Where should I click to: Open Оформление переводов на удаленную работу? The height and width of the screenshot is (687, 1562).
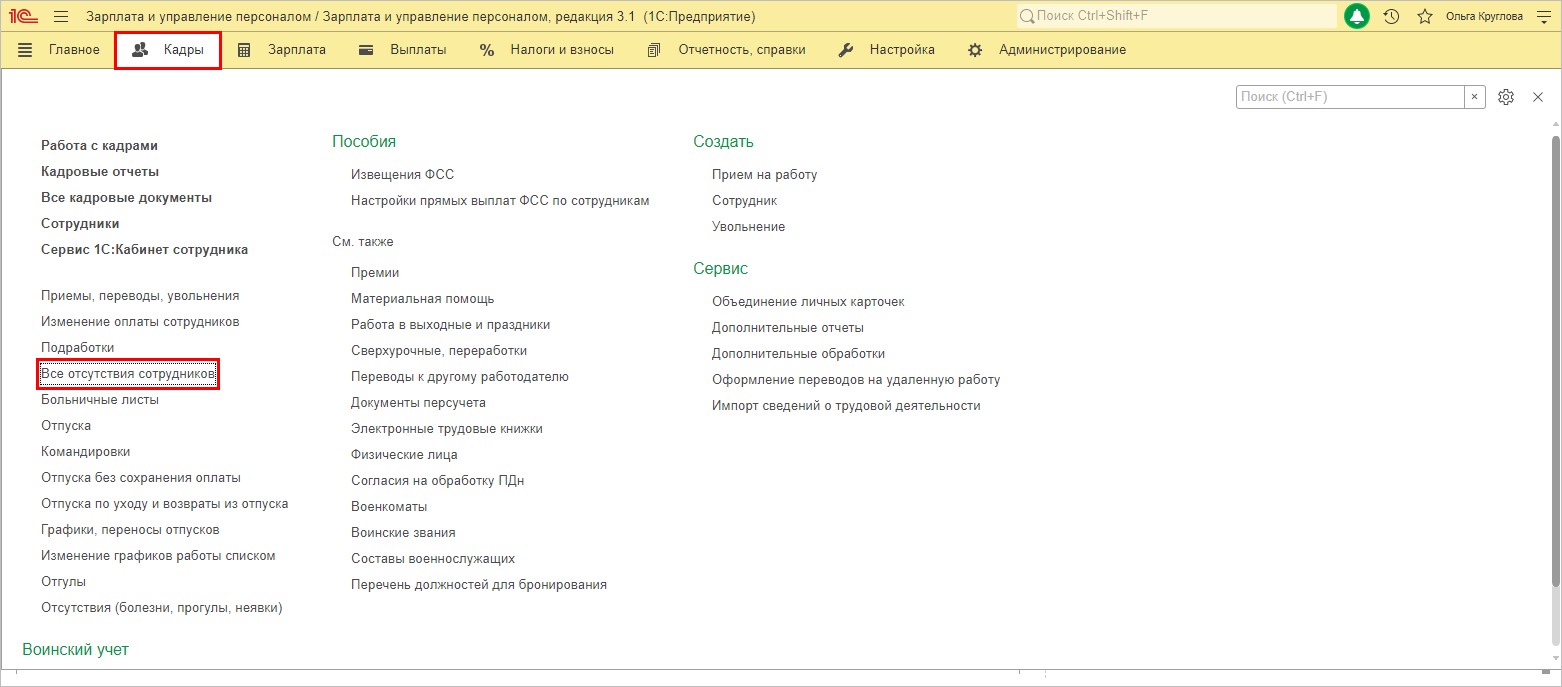pyautogui.click(x=856, y=380)
